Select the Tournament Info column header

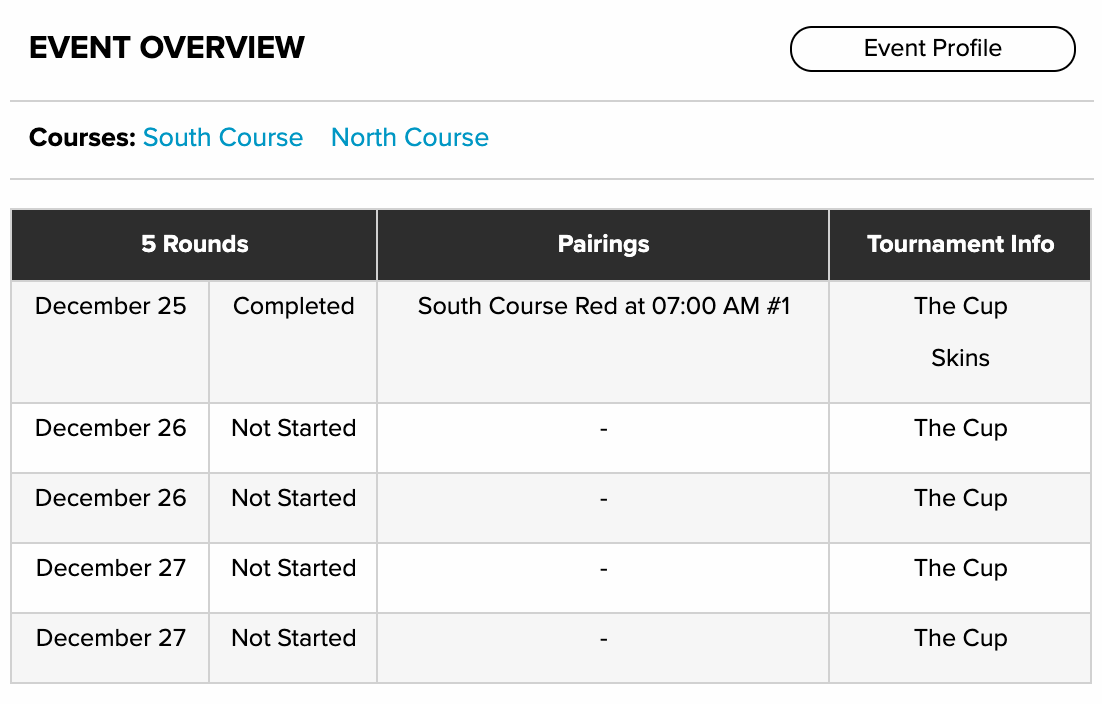[x=960, y=245]
